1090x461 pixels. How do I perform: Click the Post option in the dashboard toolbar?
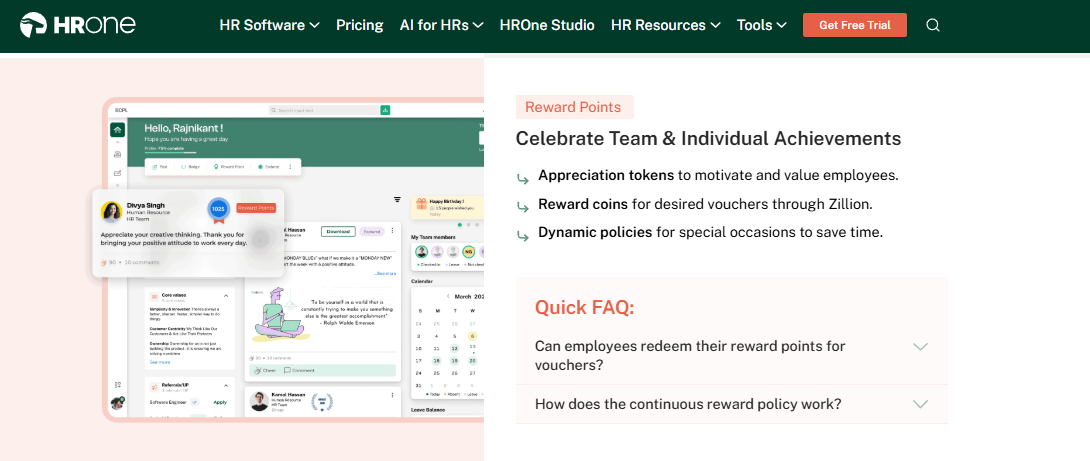tap(160, 167)
